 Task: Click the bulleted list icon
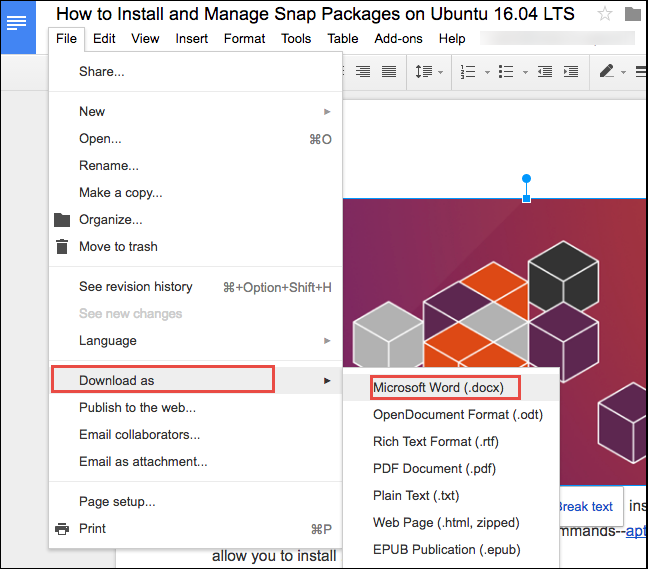(506, 72)
